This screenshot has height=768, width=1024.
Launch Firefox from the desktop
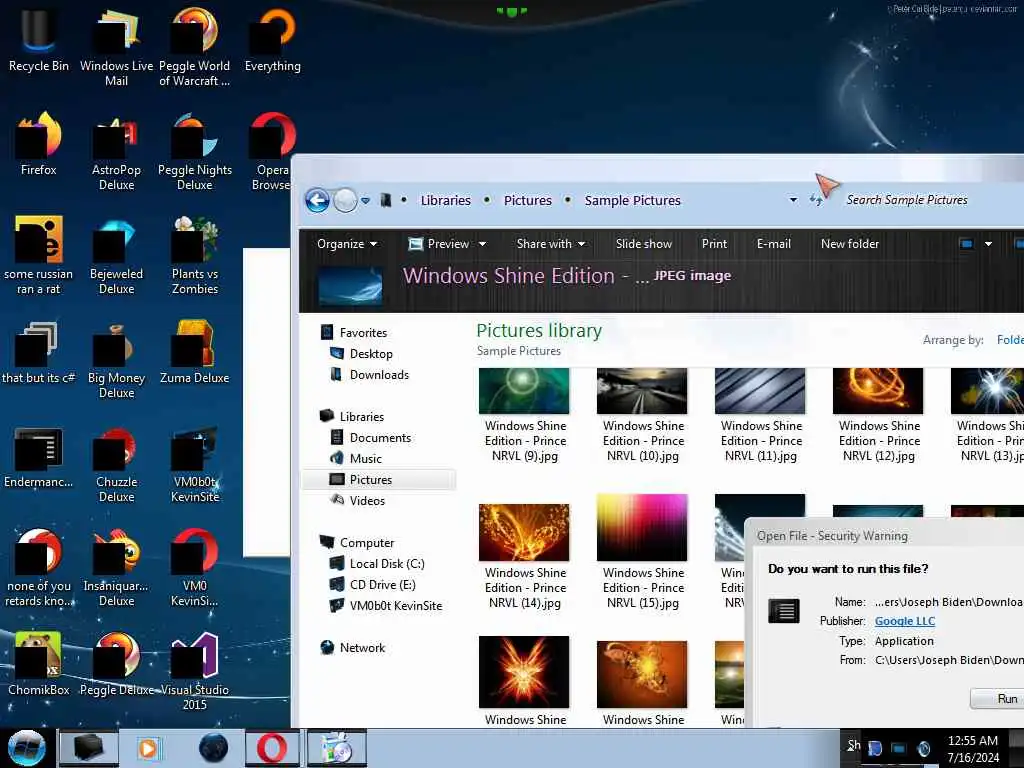(x=38, y=142)
